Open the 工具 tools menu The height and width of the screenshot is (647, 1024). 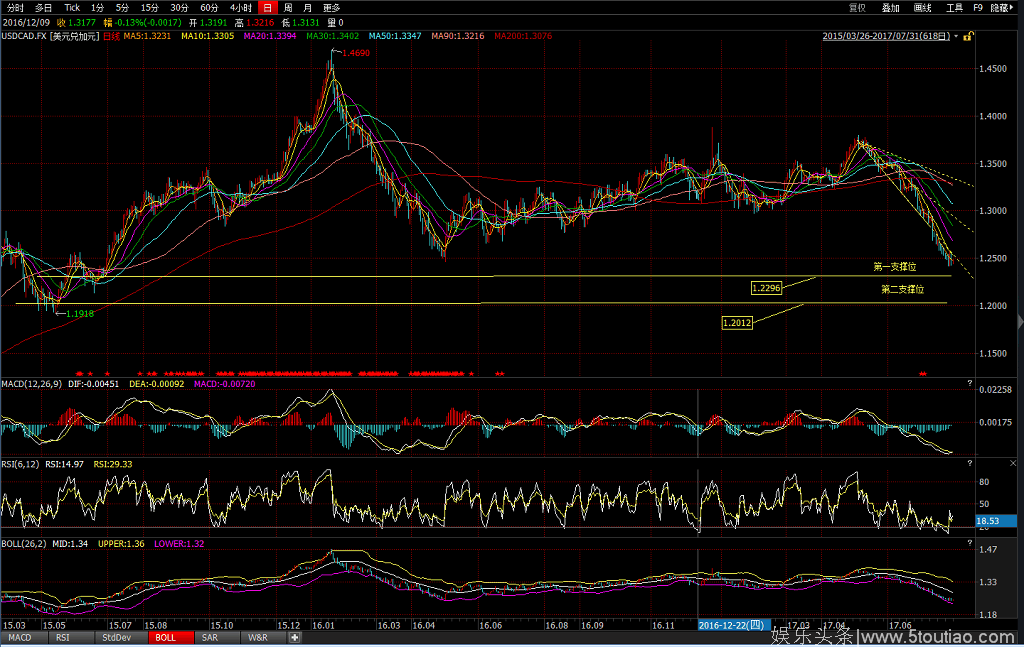pyautogui.click(x=954, y=8)
